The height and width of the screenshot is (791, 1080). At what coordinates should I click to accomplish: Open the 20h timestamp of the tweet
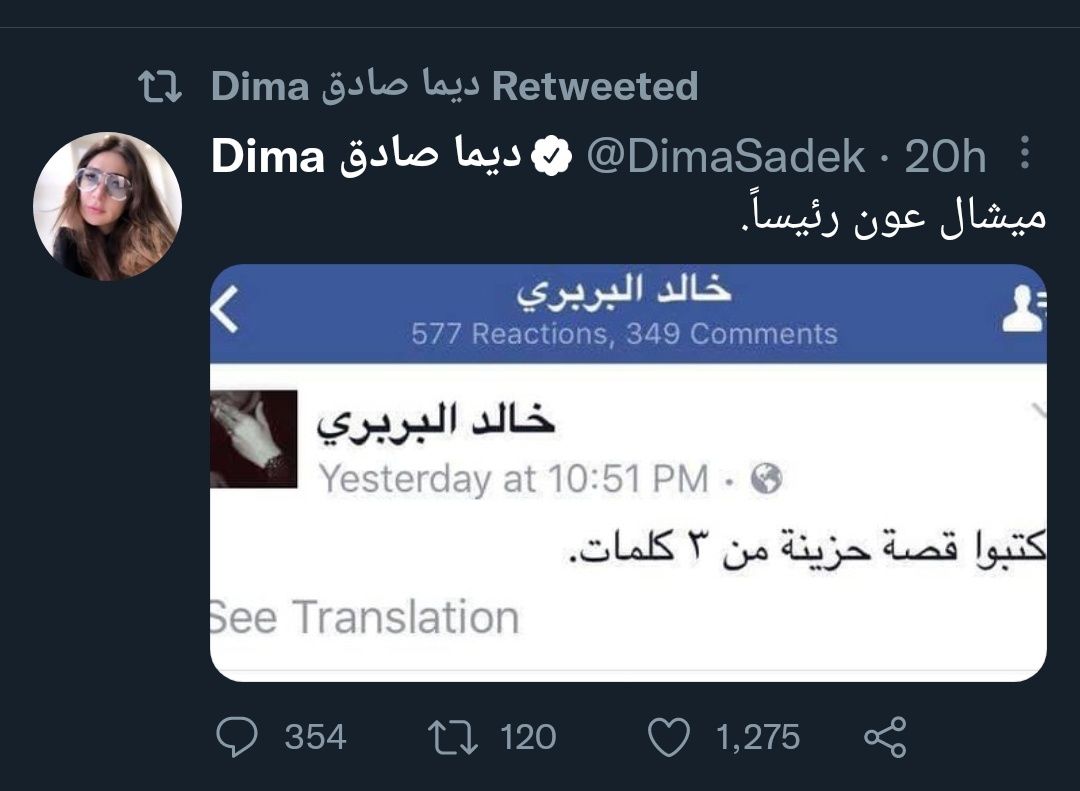945,156
